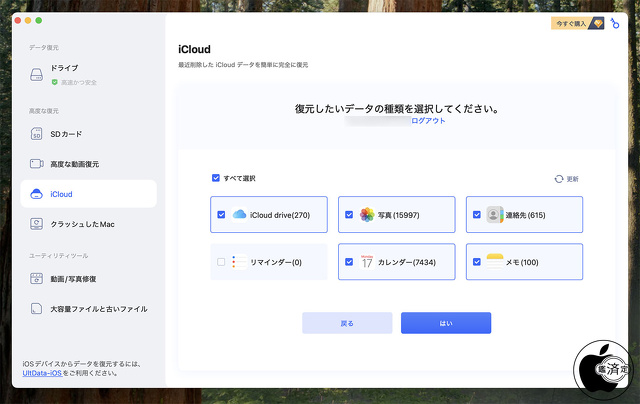Click the Photos flower icon

367,215
